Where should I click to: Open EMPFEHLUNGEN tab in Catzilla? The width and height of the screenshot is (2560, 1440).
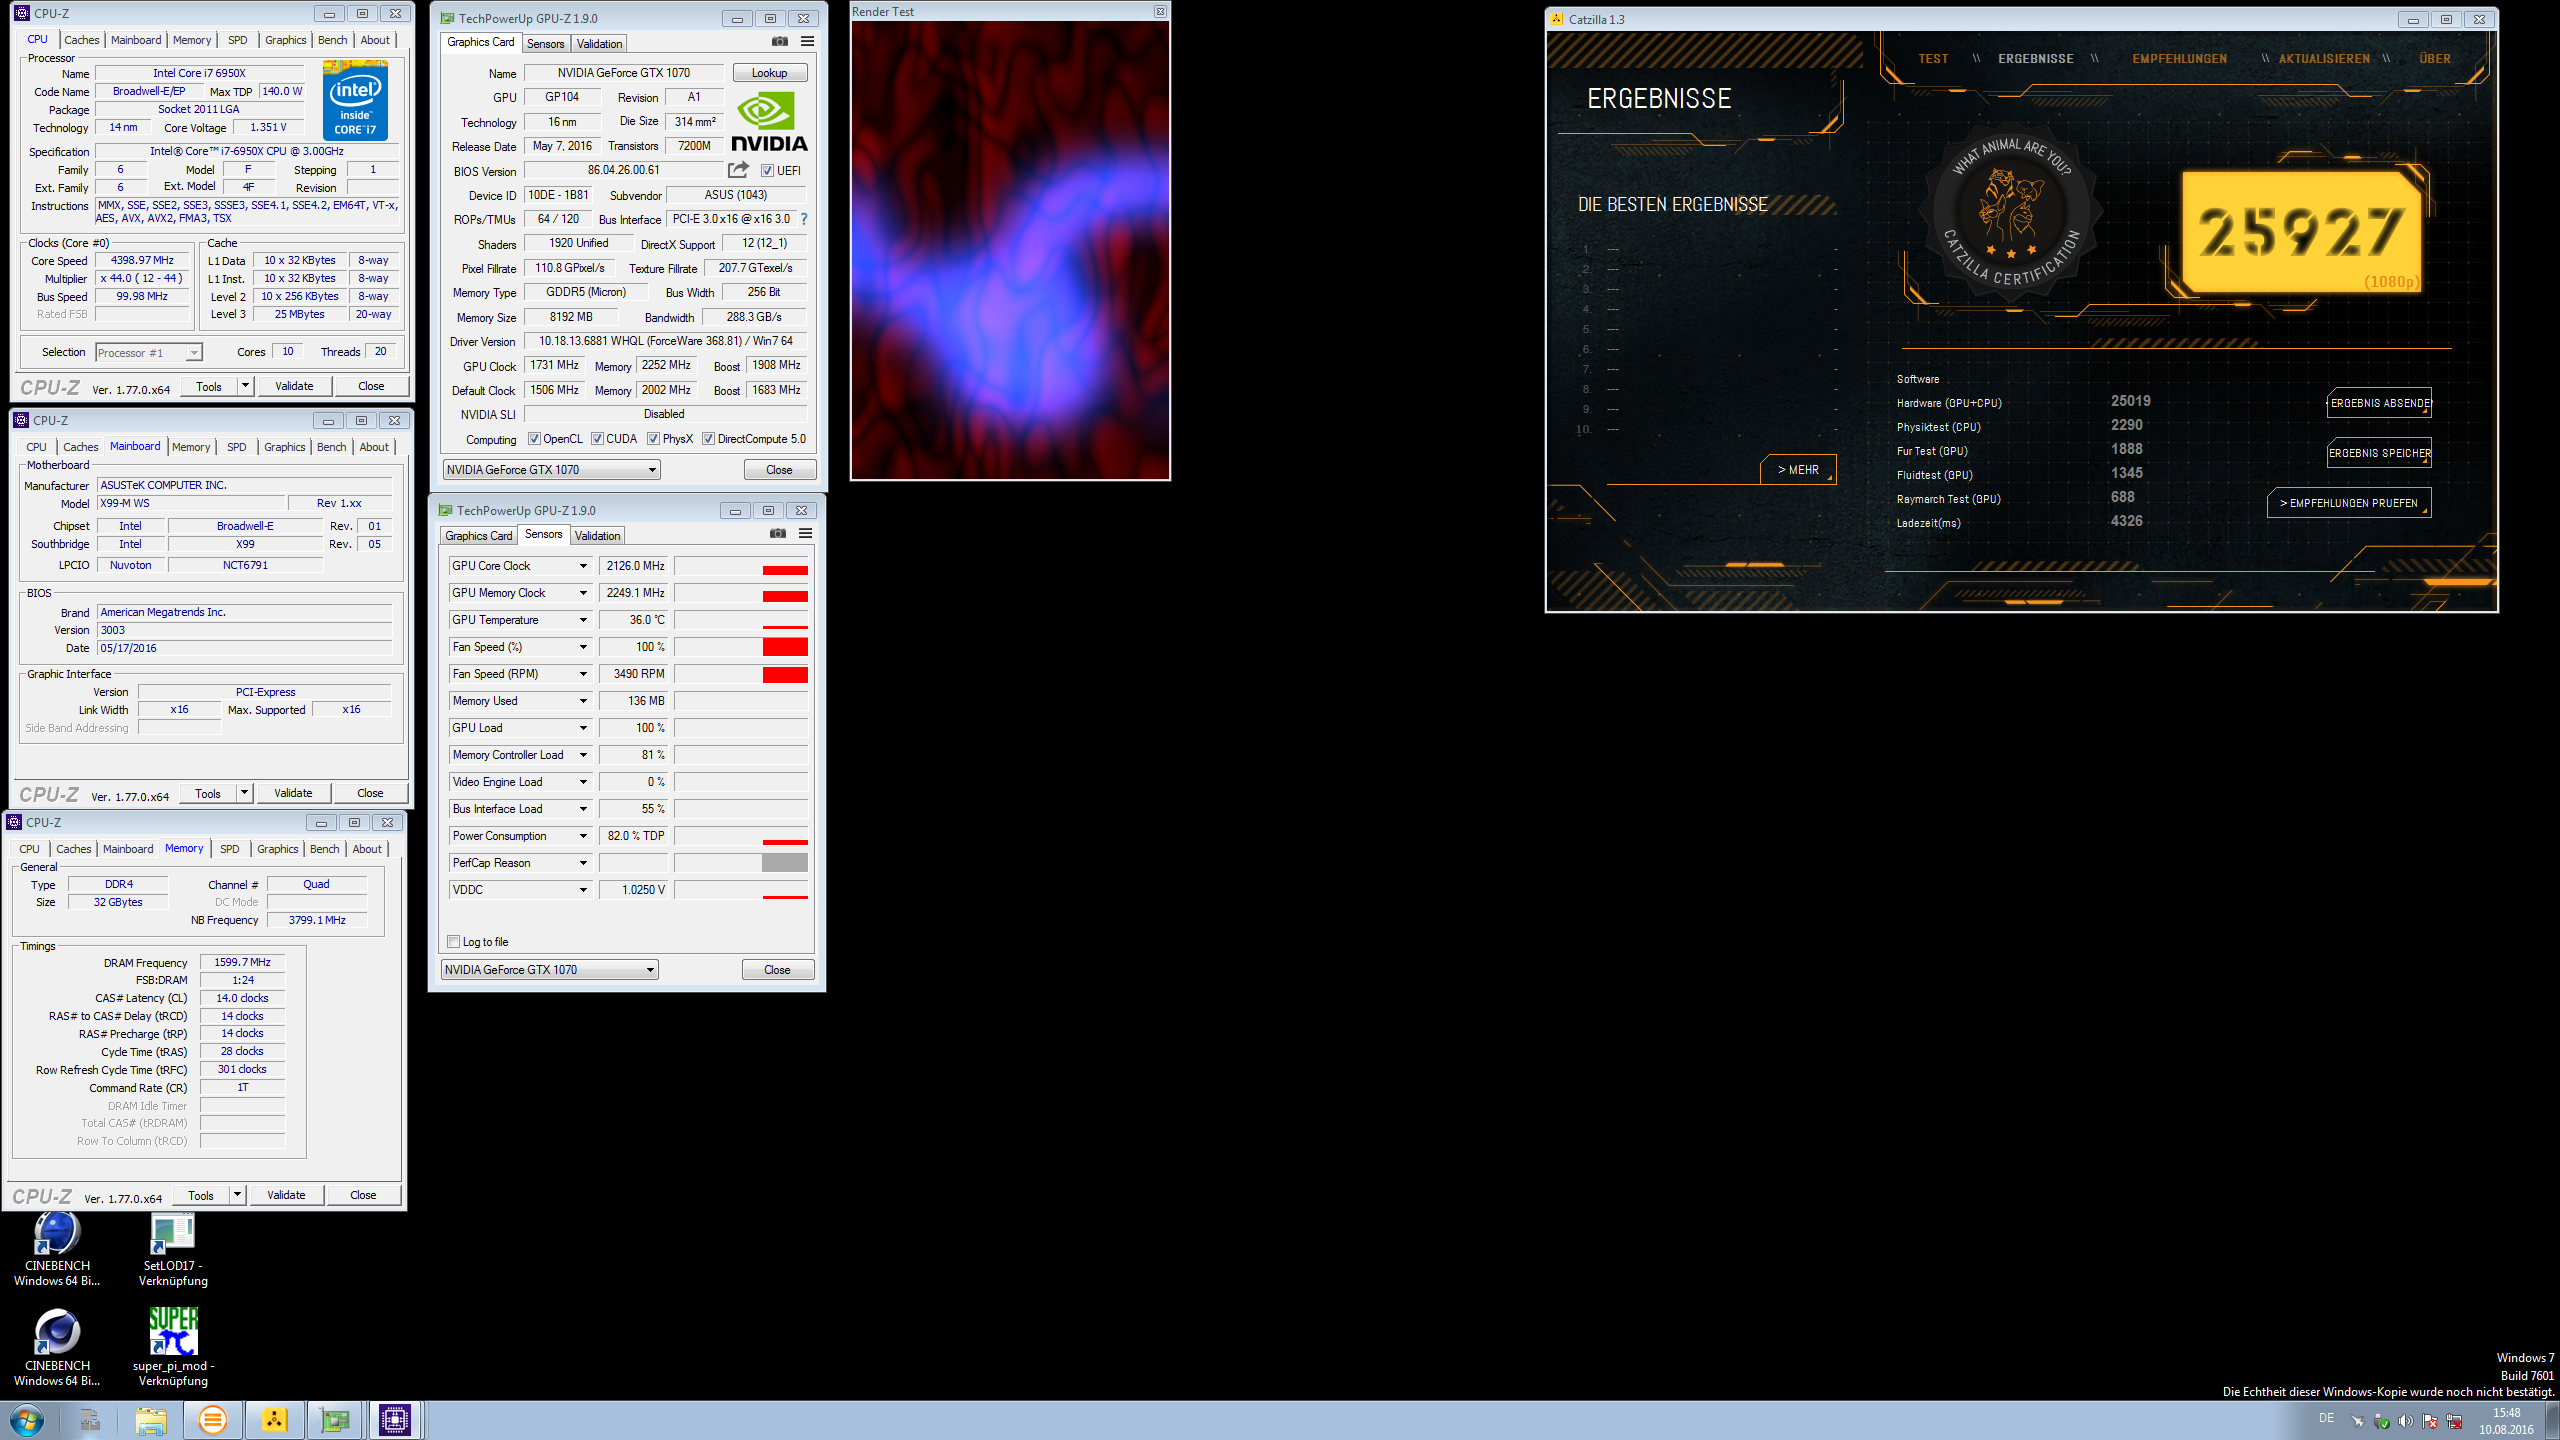[x=2179, y=59]
